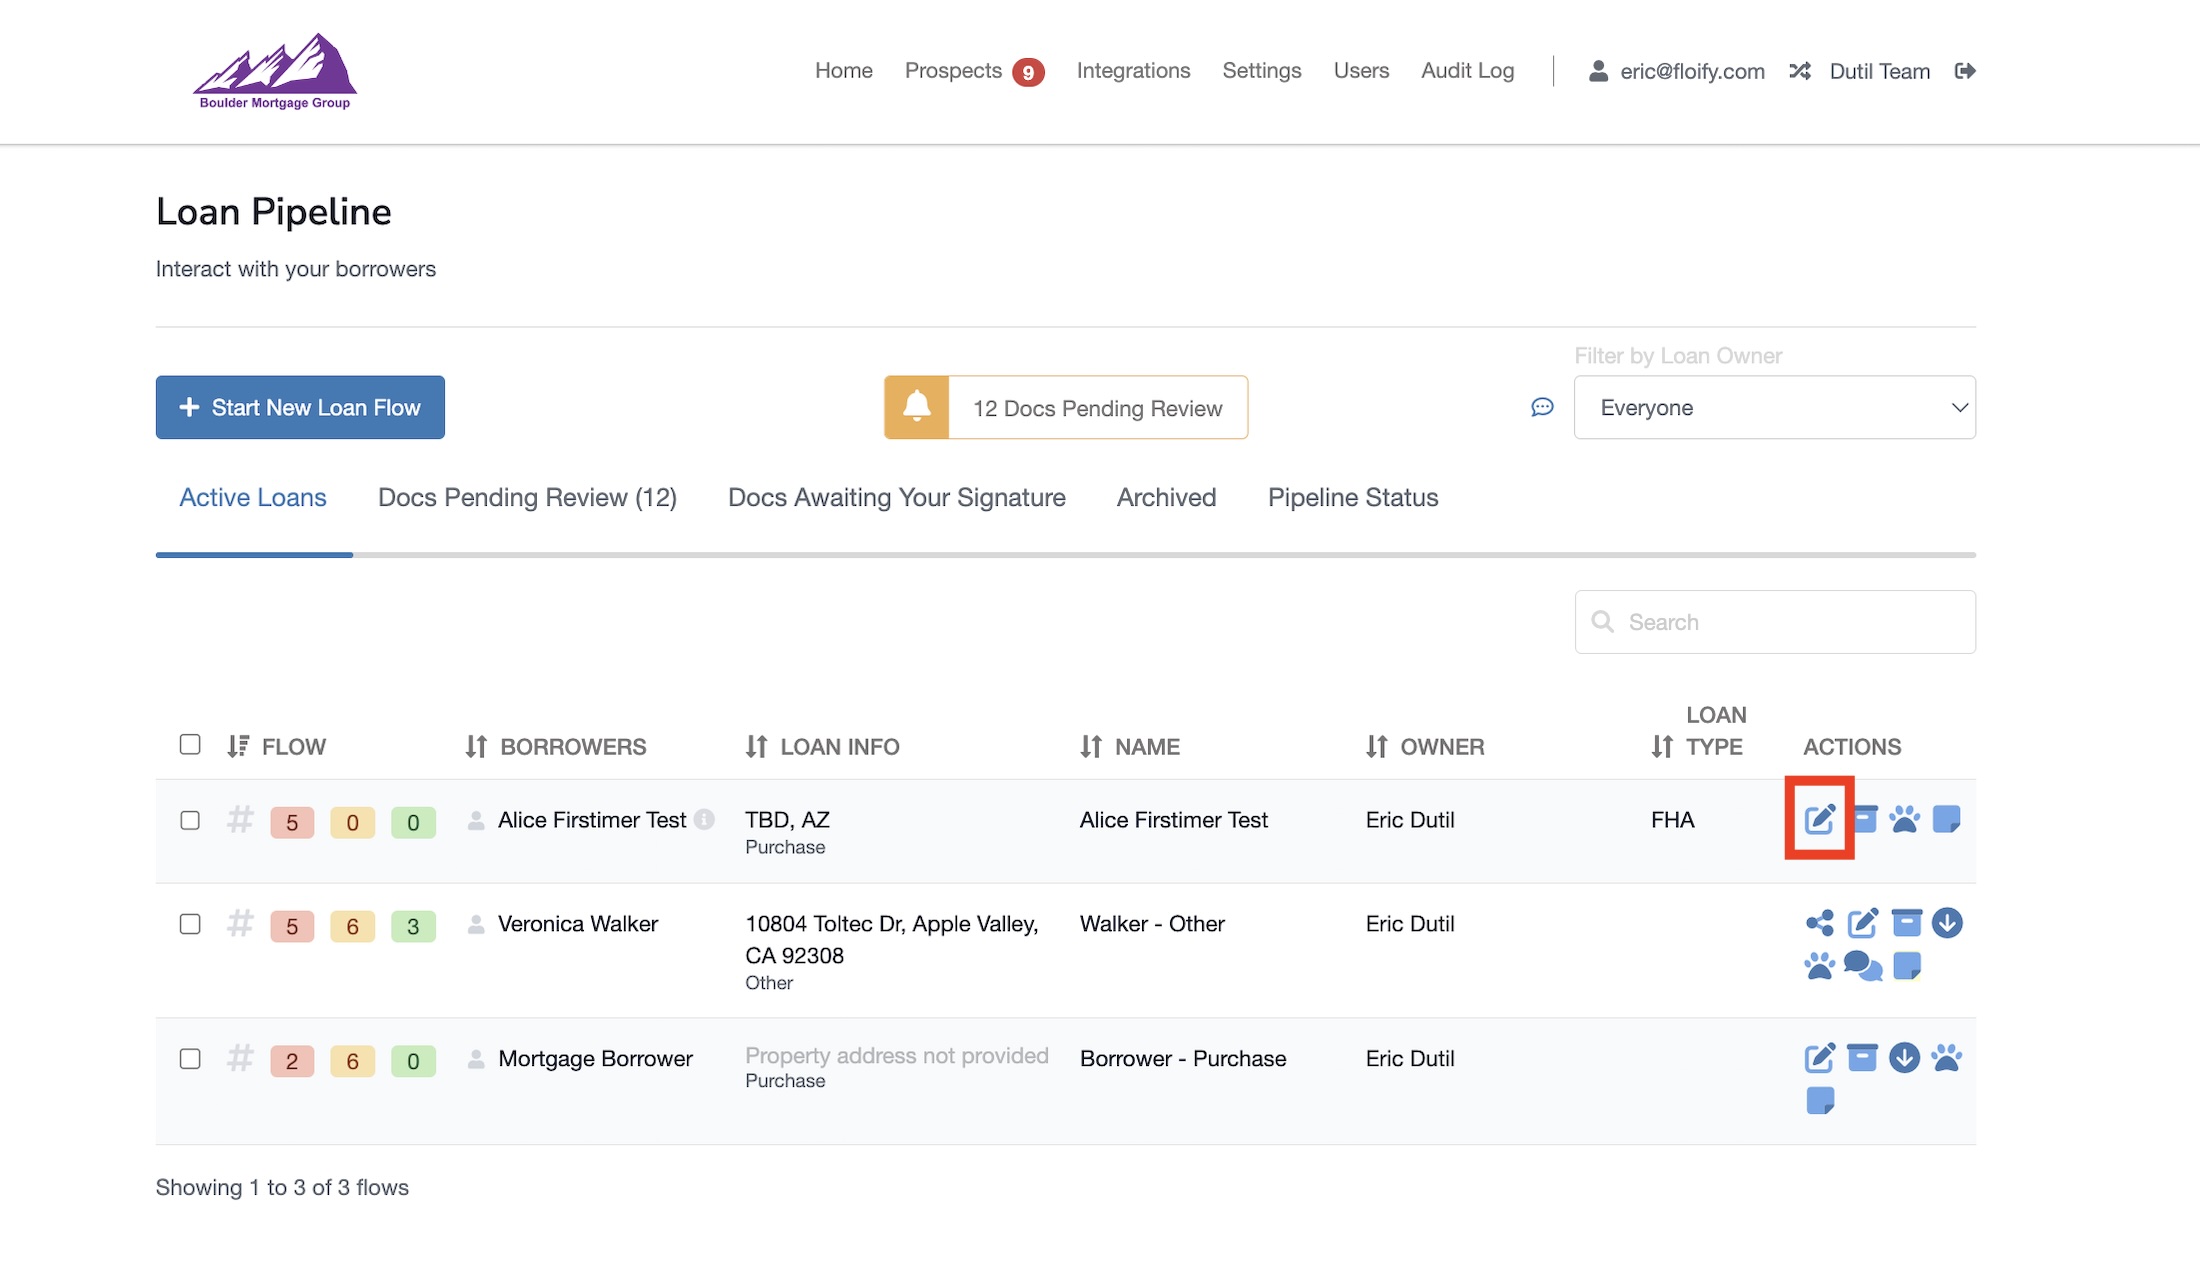
Task: Switch to the Archived tab
Action: click(1166, 498)
